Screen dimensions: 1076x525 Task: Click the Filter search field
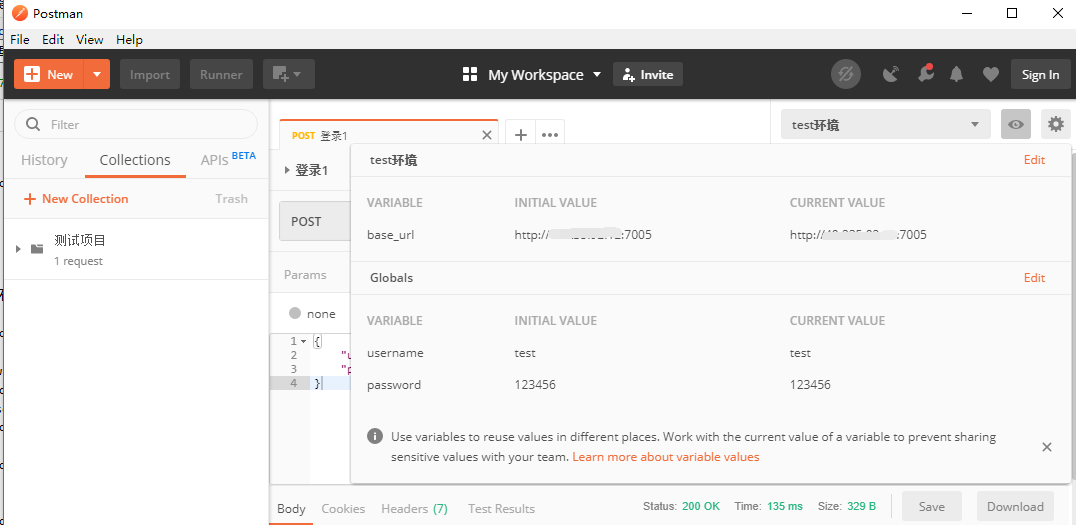(x=136, y=124)
